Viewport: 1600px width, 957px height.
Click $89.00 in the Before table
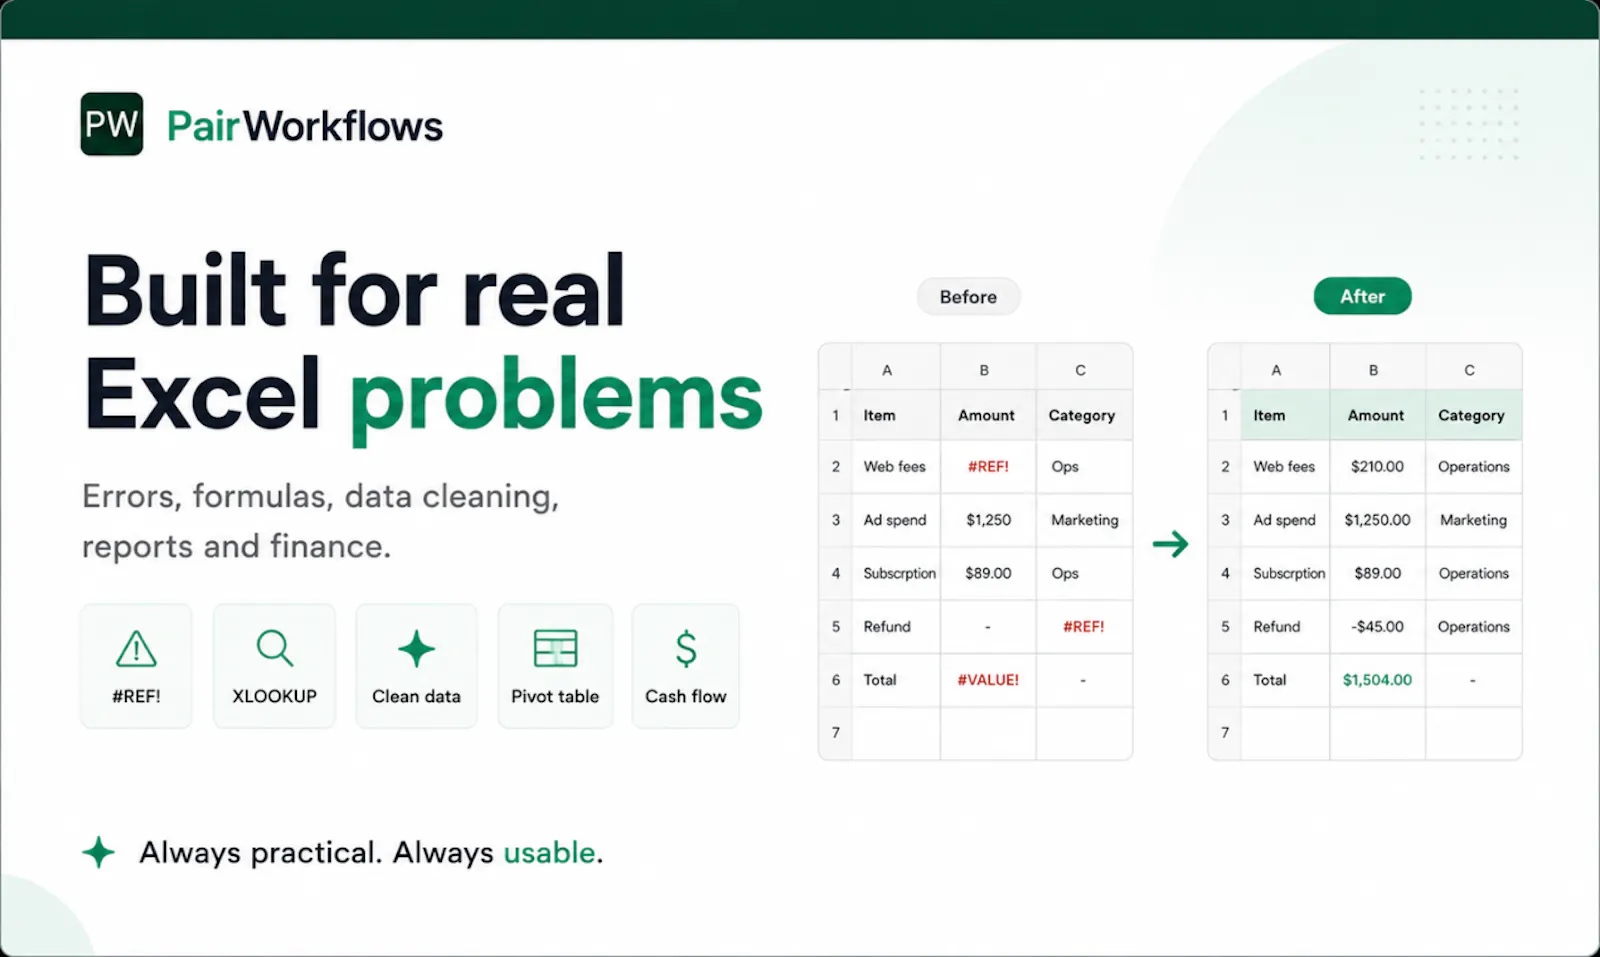[988, 573]
